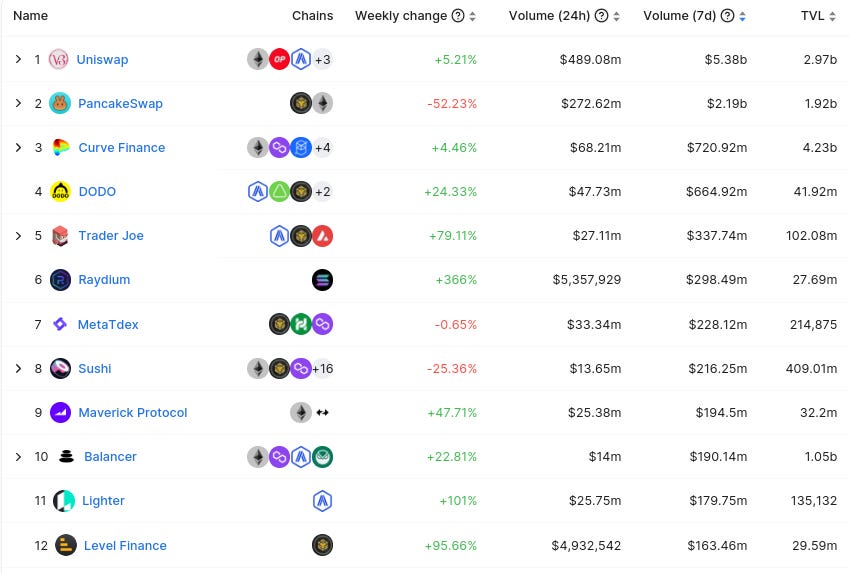The height and width of the screenshot is (573, 849).
Task: Click the -52.23% weekly change for PancakeSwap
Action: point(452,103)
